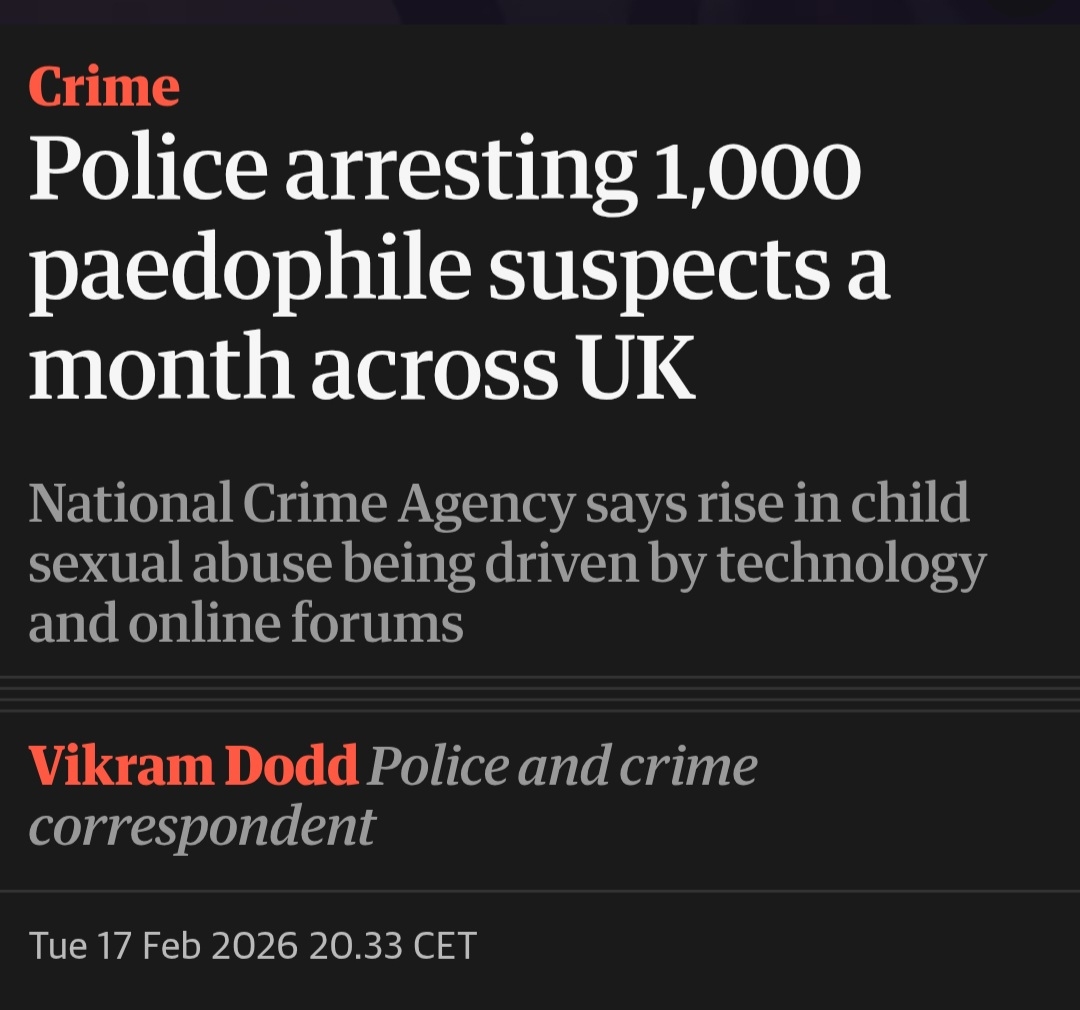The image size is (1080, 1010).
Task: Click the dark image strip at top
Action: (540, 10)
